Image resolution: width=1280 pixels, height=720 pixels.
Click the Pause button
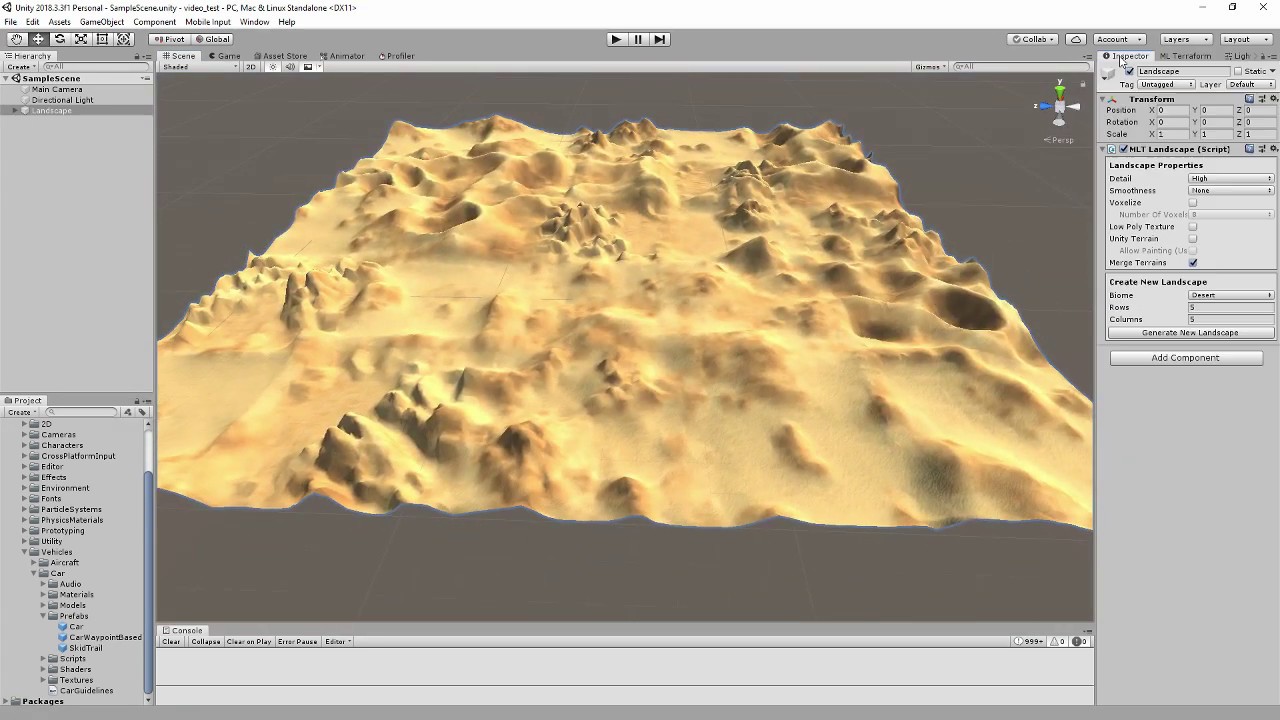point(638,39)
